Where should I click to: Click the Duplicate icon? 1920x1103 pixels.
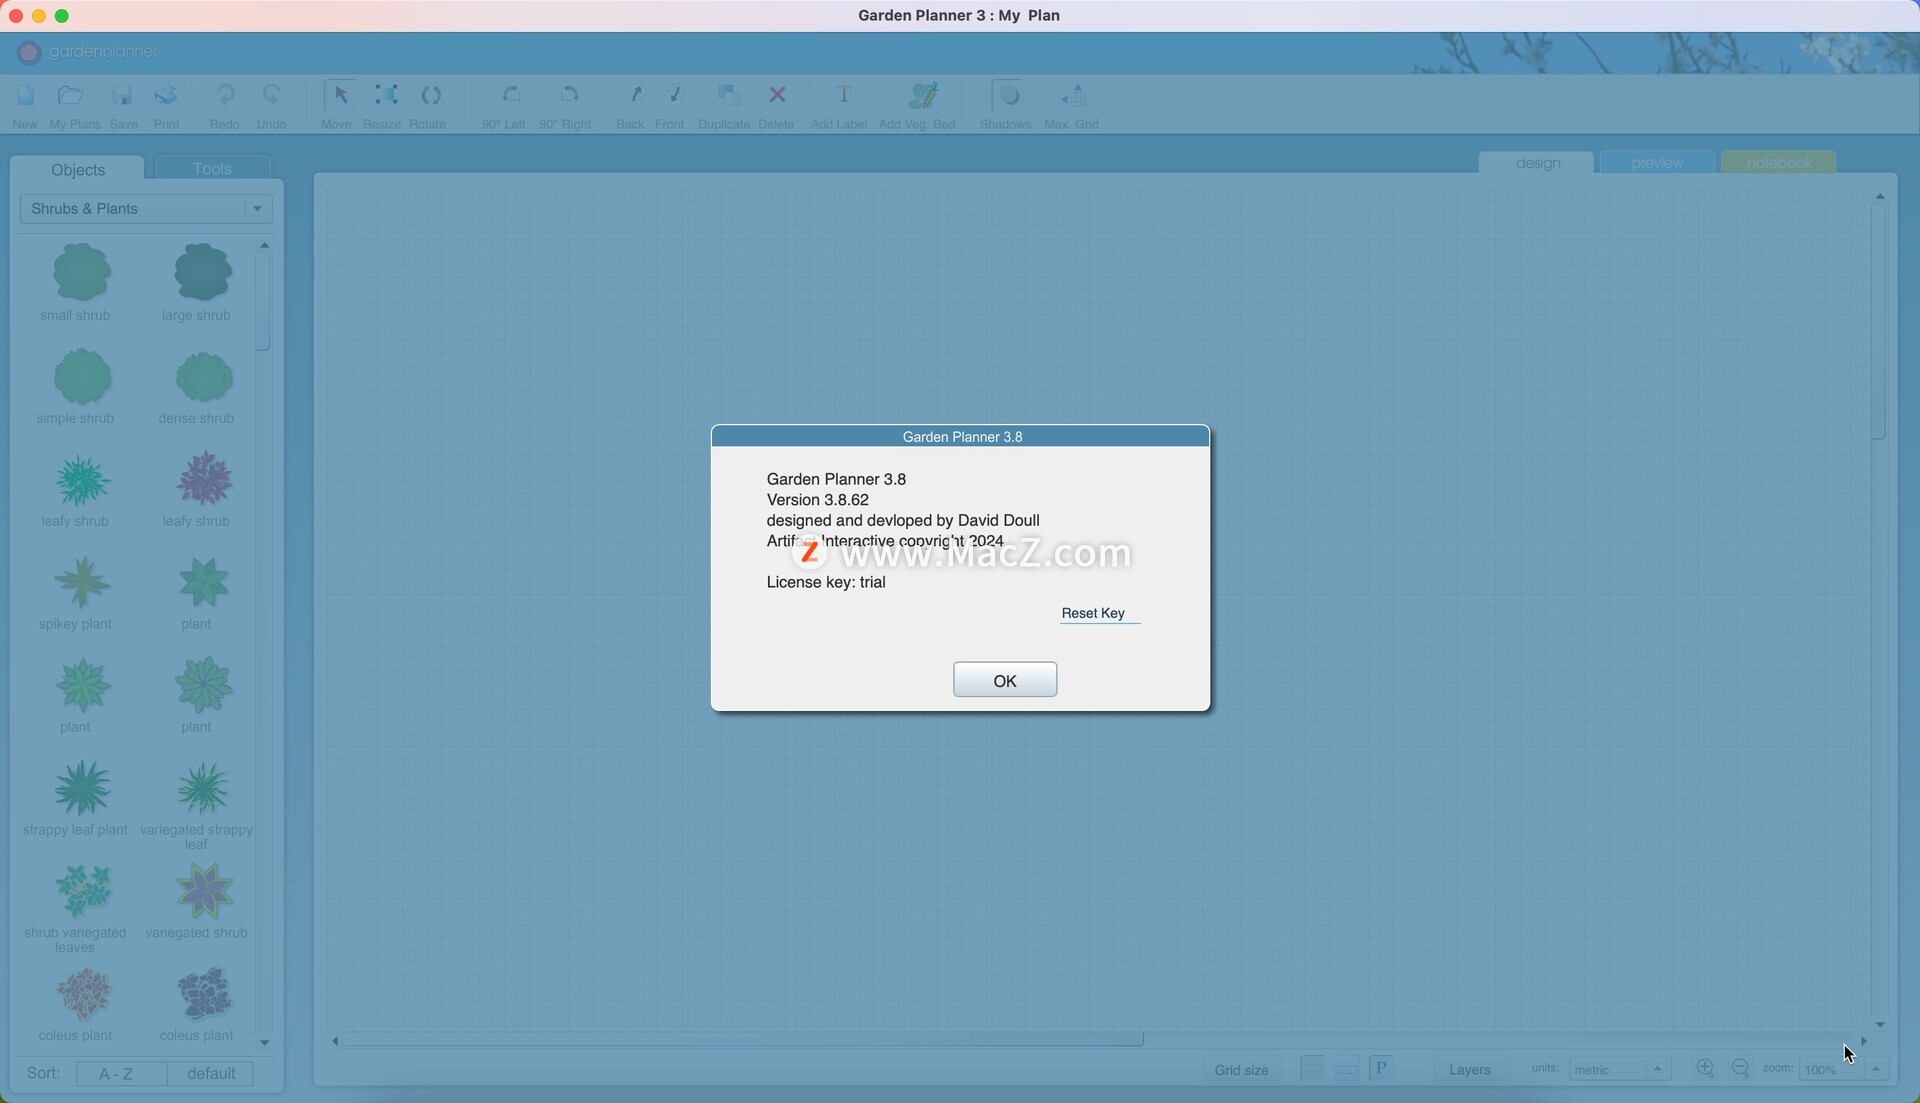[728, 96]
